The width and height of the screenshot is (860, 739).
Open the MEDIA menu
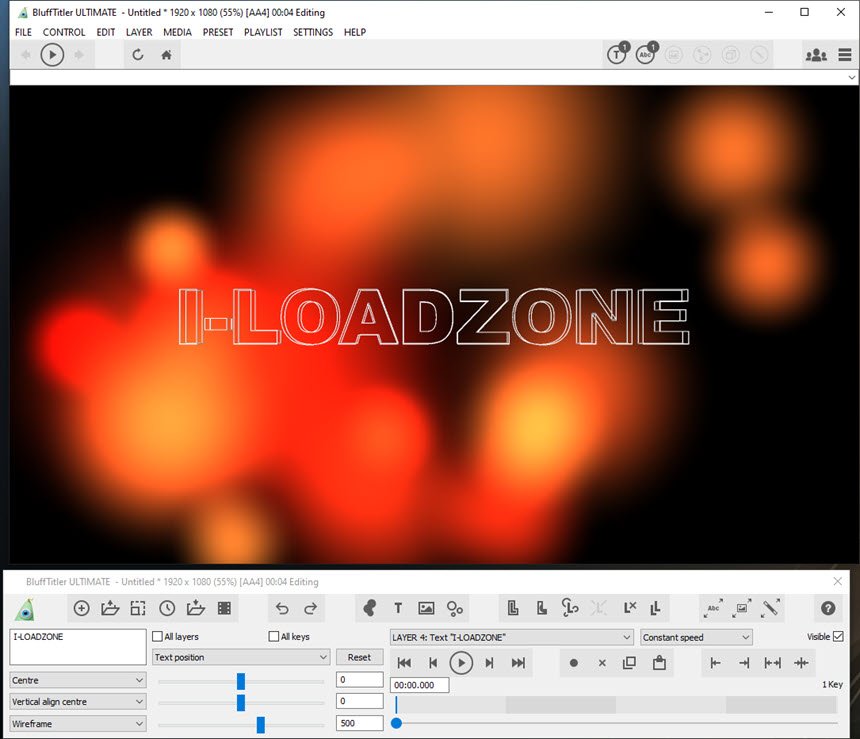click(x=177, y=32)
